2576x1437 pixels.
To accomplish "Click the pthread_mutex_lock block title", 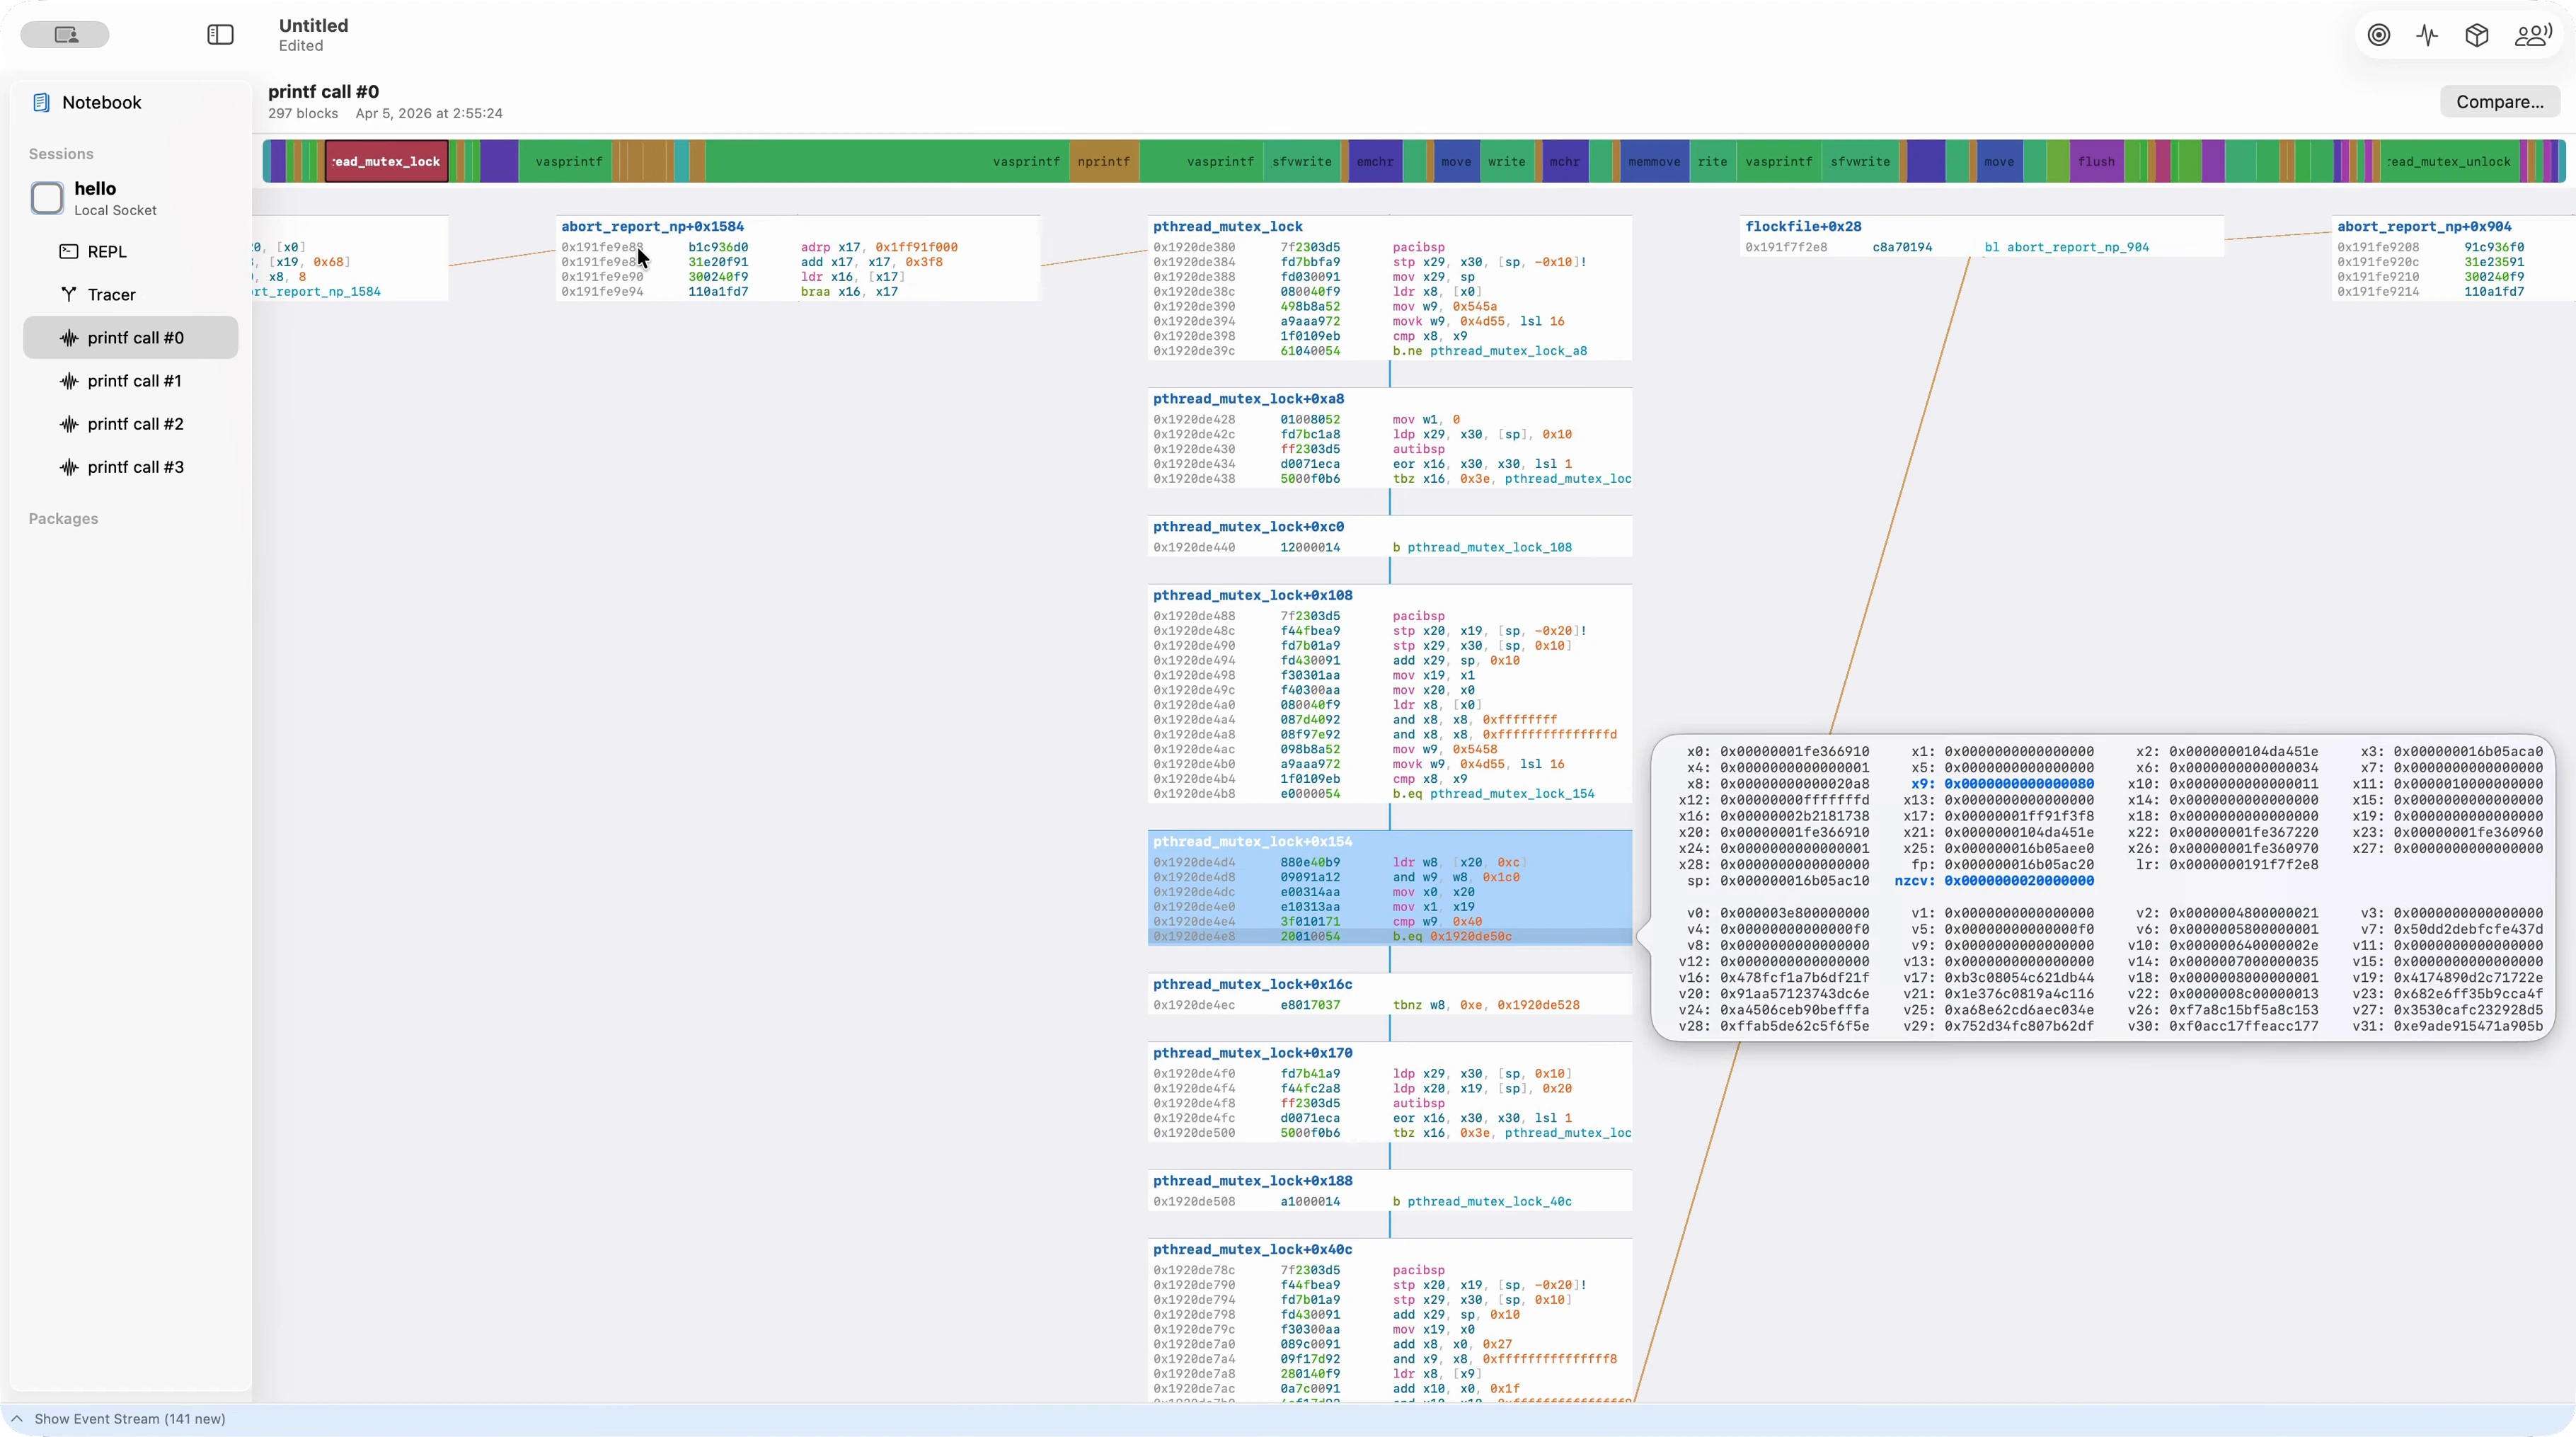I will coord(1228,227).
